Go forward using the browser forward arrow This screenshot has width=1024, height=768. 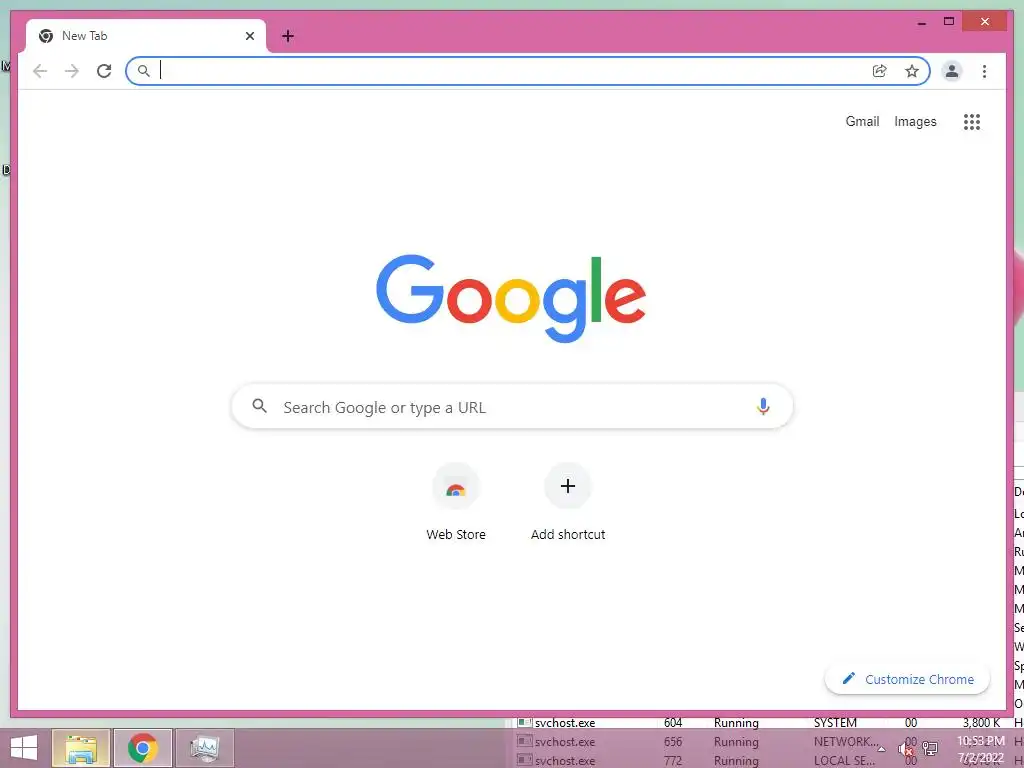pos(72,71)
